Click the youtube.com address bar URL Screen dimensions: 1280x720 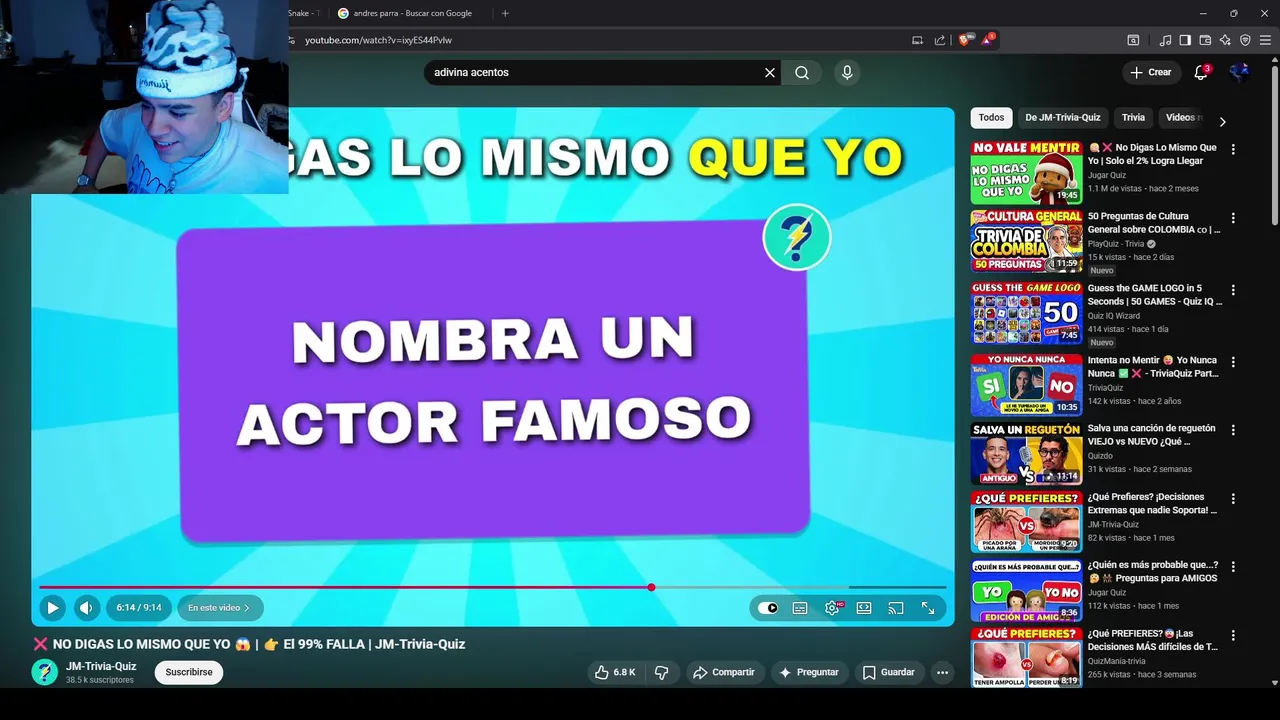[x=378, y=40]
